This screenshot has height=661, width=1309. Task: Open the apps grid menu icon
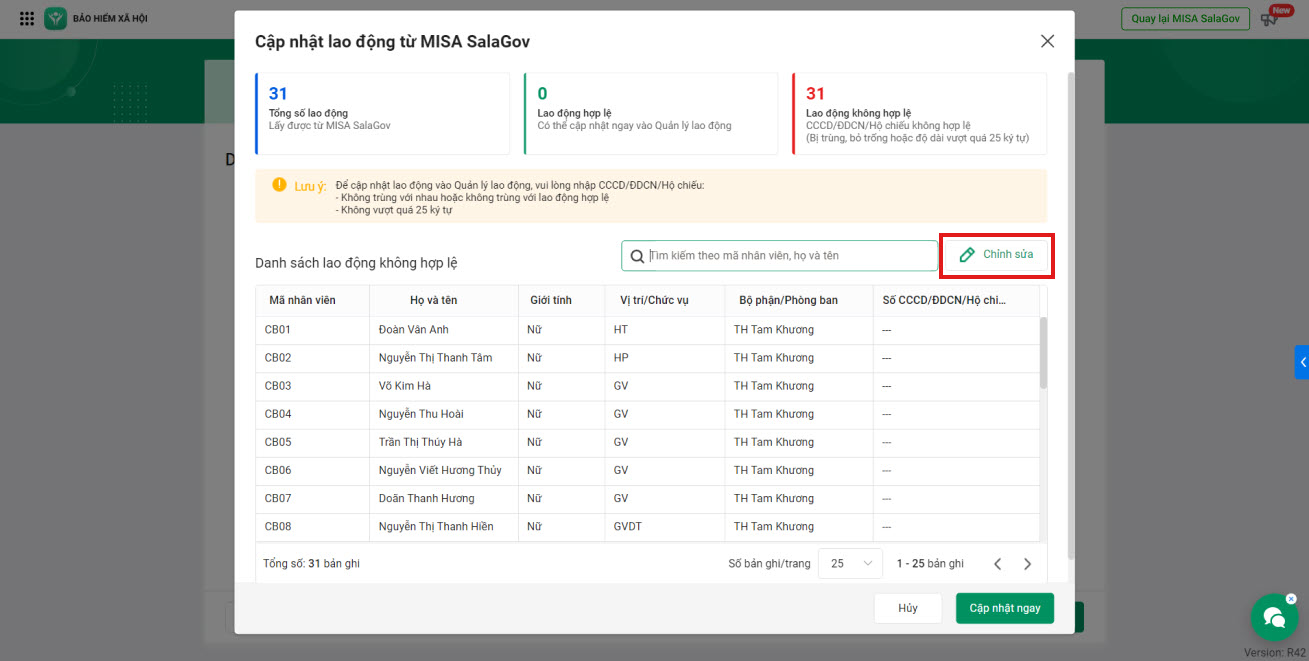click(x=27, y=19)
